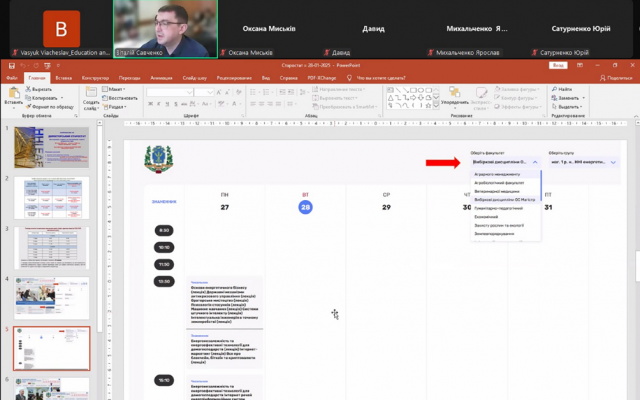Expand the shapes gallery arrow
The image size is (640, 400).
[x=434, y=103]
